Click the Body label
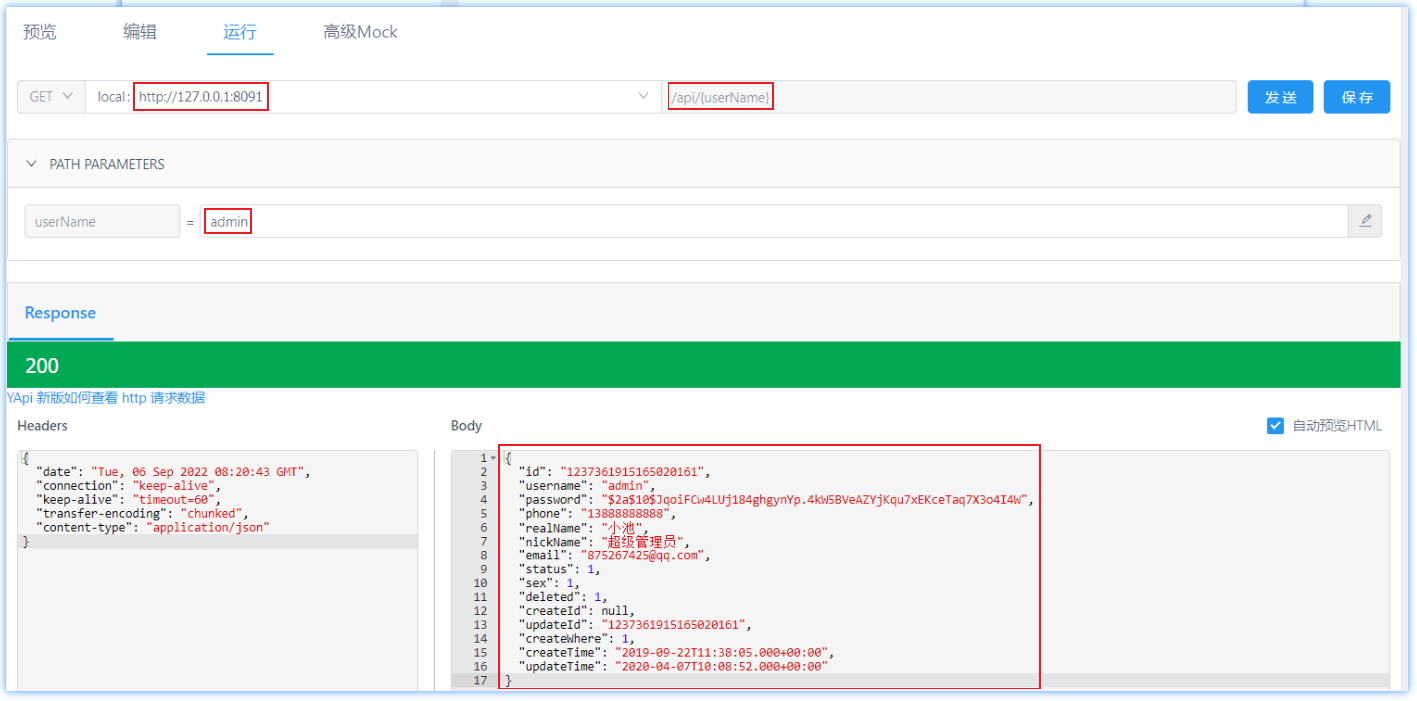 click(x=466, y=426)
